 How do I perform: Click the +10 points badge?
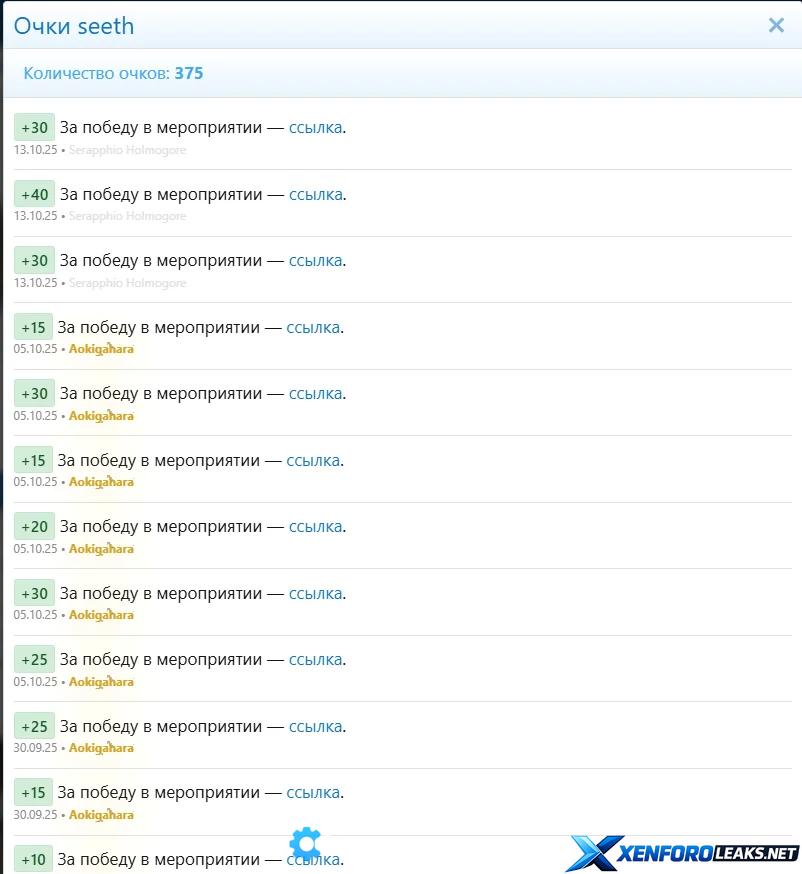coord(33,859)
